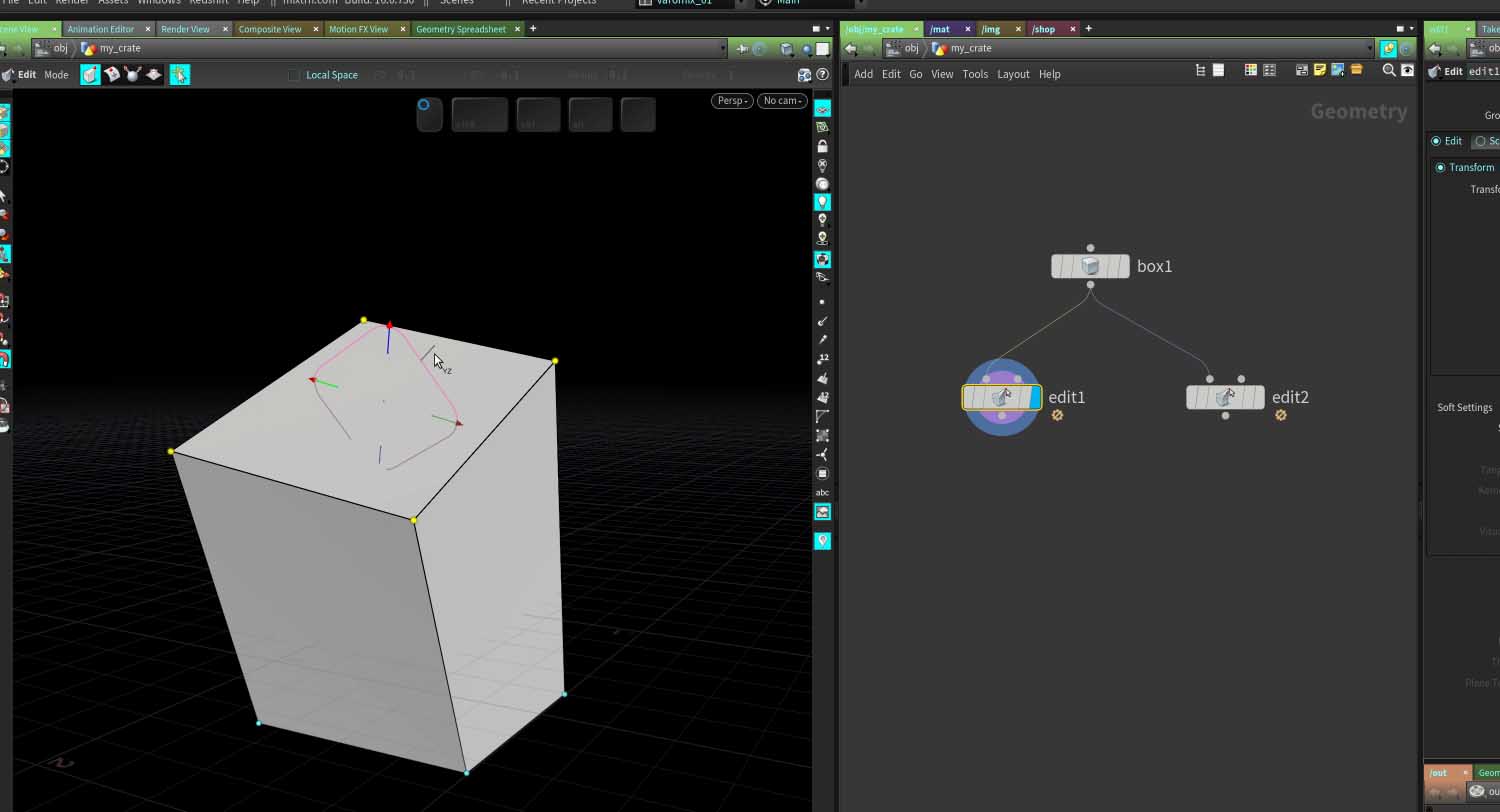The height and width of the screenshot is (812, 1500).
Task: Click the abc text display icon
Action: tap(822, 492)
